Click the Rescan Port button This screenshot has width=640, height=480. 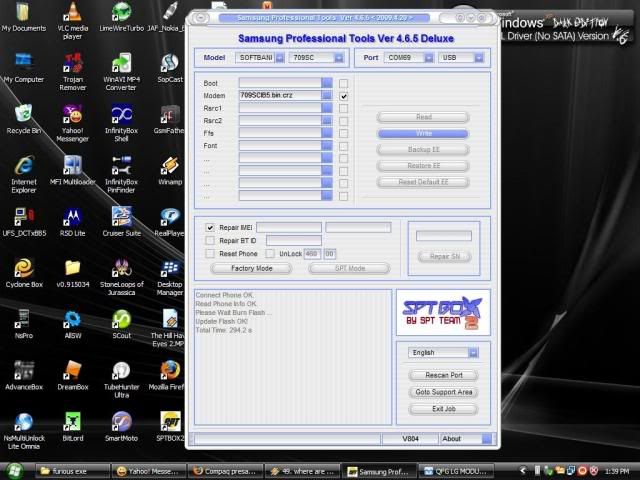444,375
